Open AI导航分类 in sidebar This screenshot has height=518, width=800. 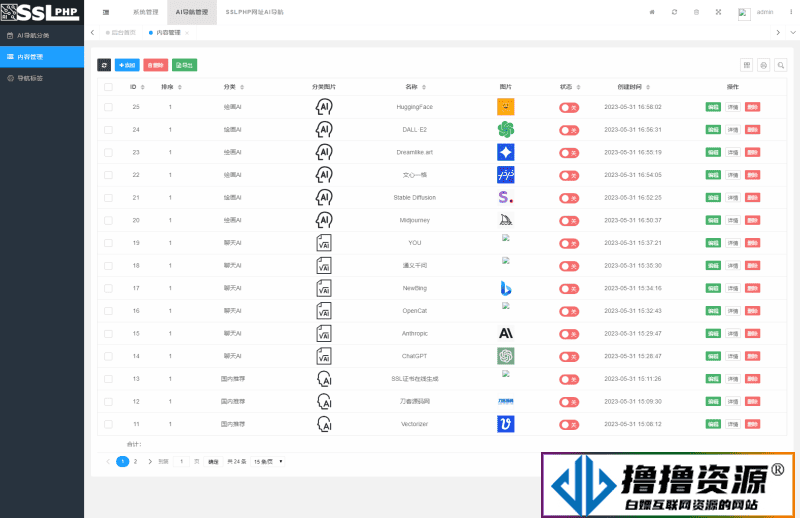pyautogui.click(x=42, y=36)
